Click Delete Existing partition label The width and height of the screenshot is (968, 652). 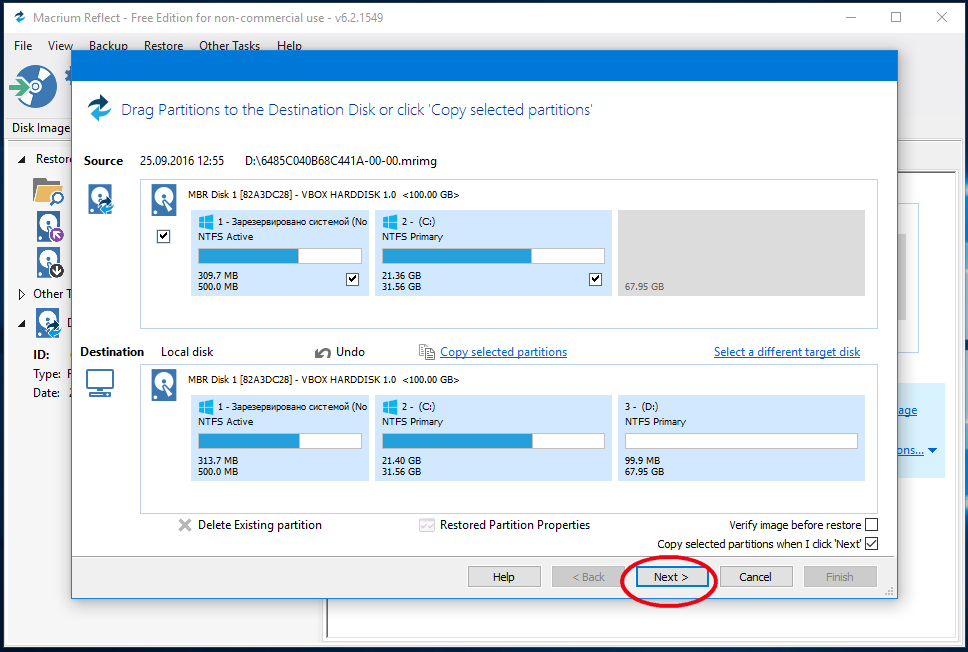point(260,525)
